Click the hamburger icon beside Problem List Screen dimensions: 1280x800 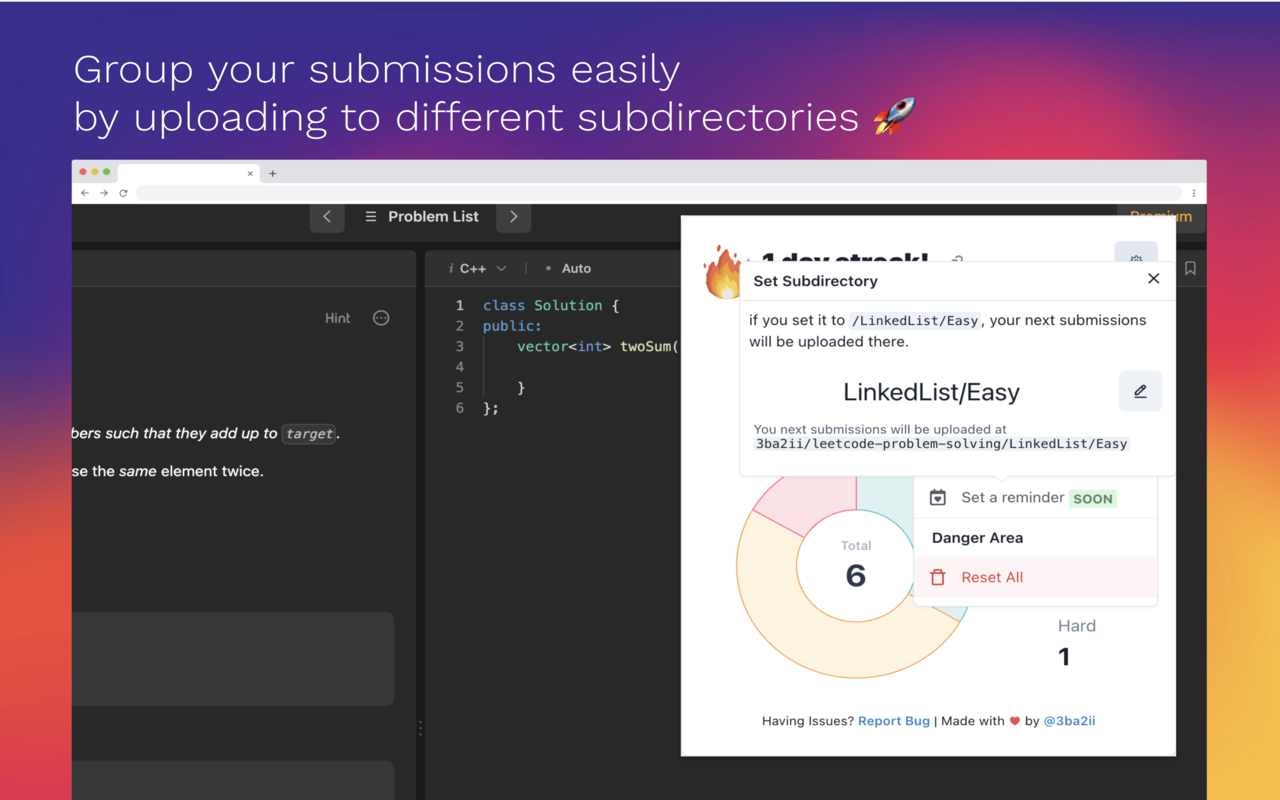370,216
